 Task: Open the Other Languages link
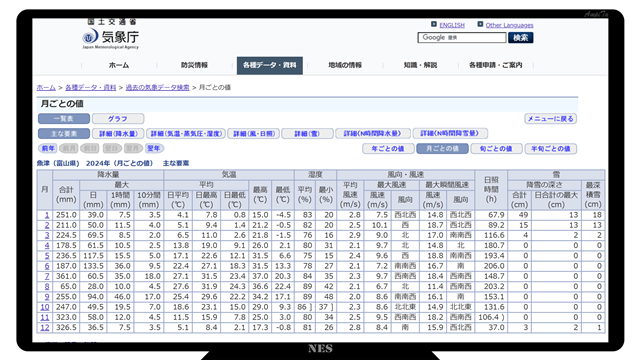click(509, 25)
